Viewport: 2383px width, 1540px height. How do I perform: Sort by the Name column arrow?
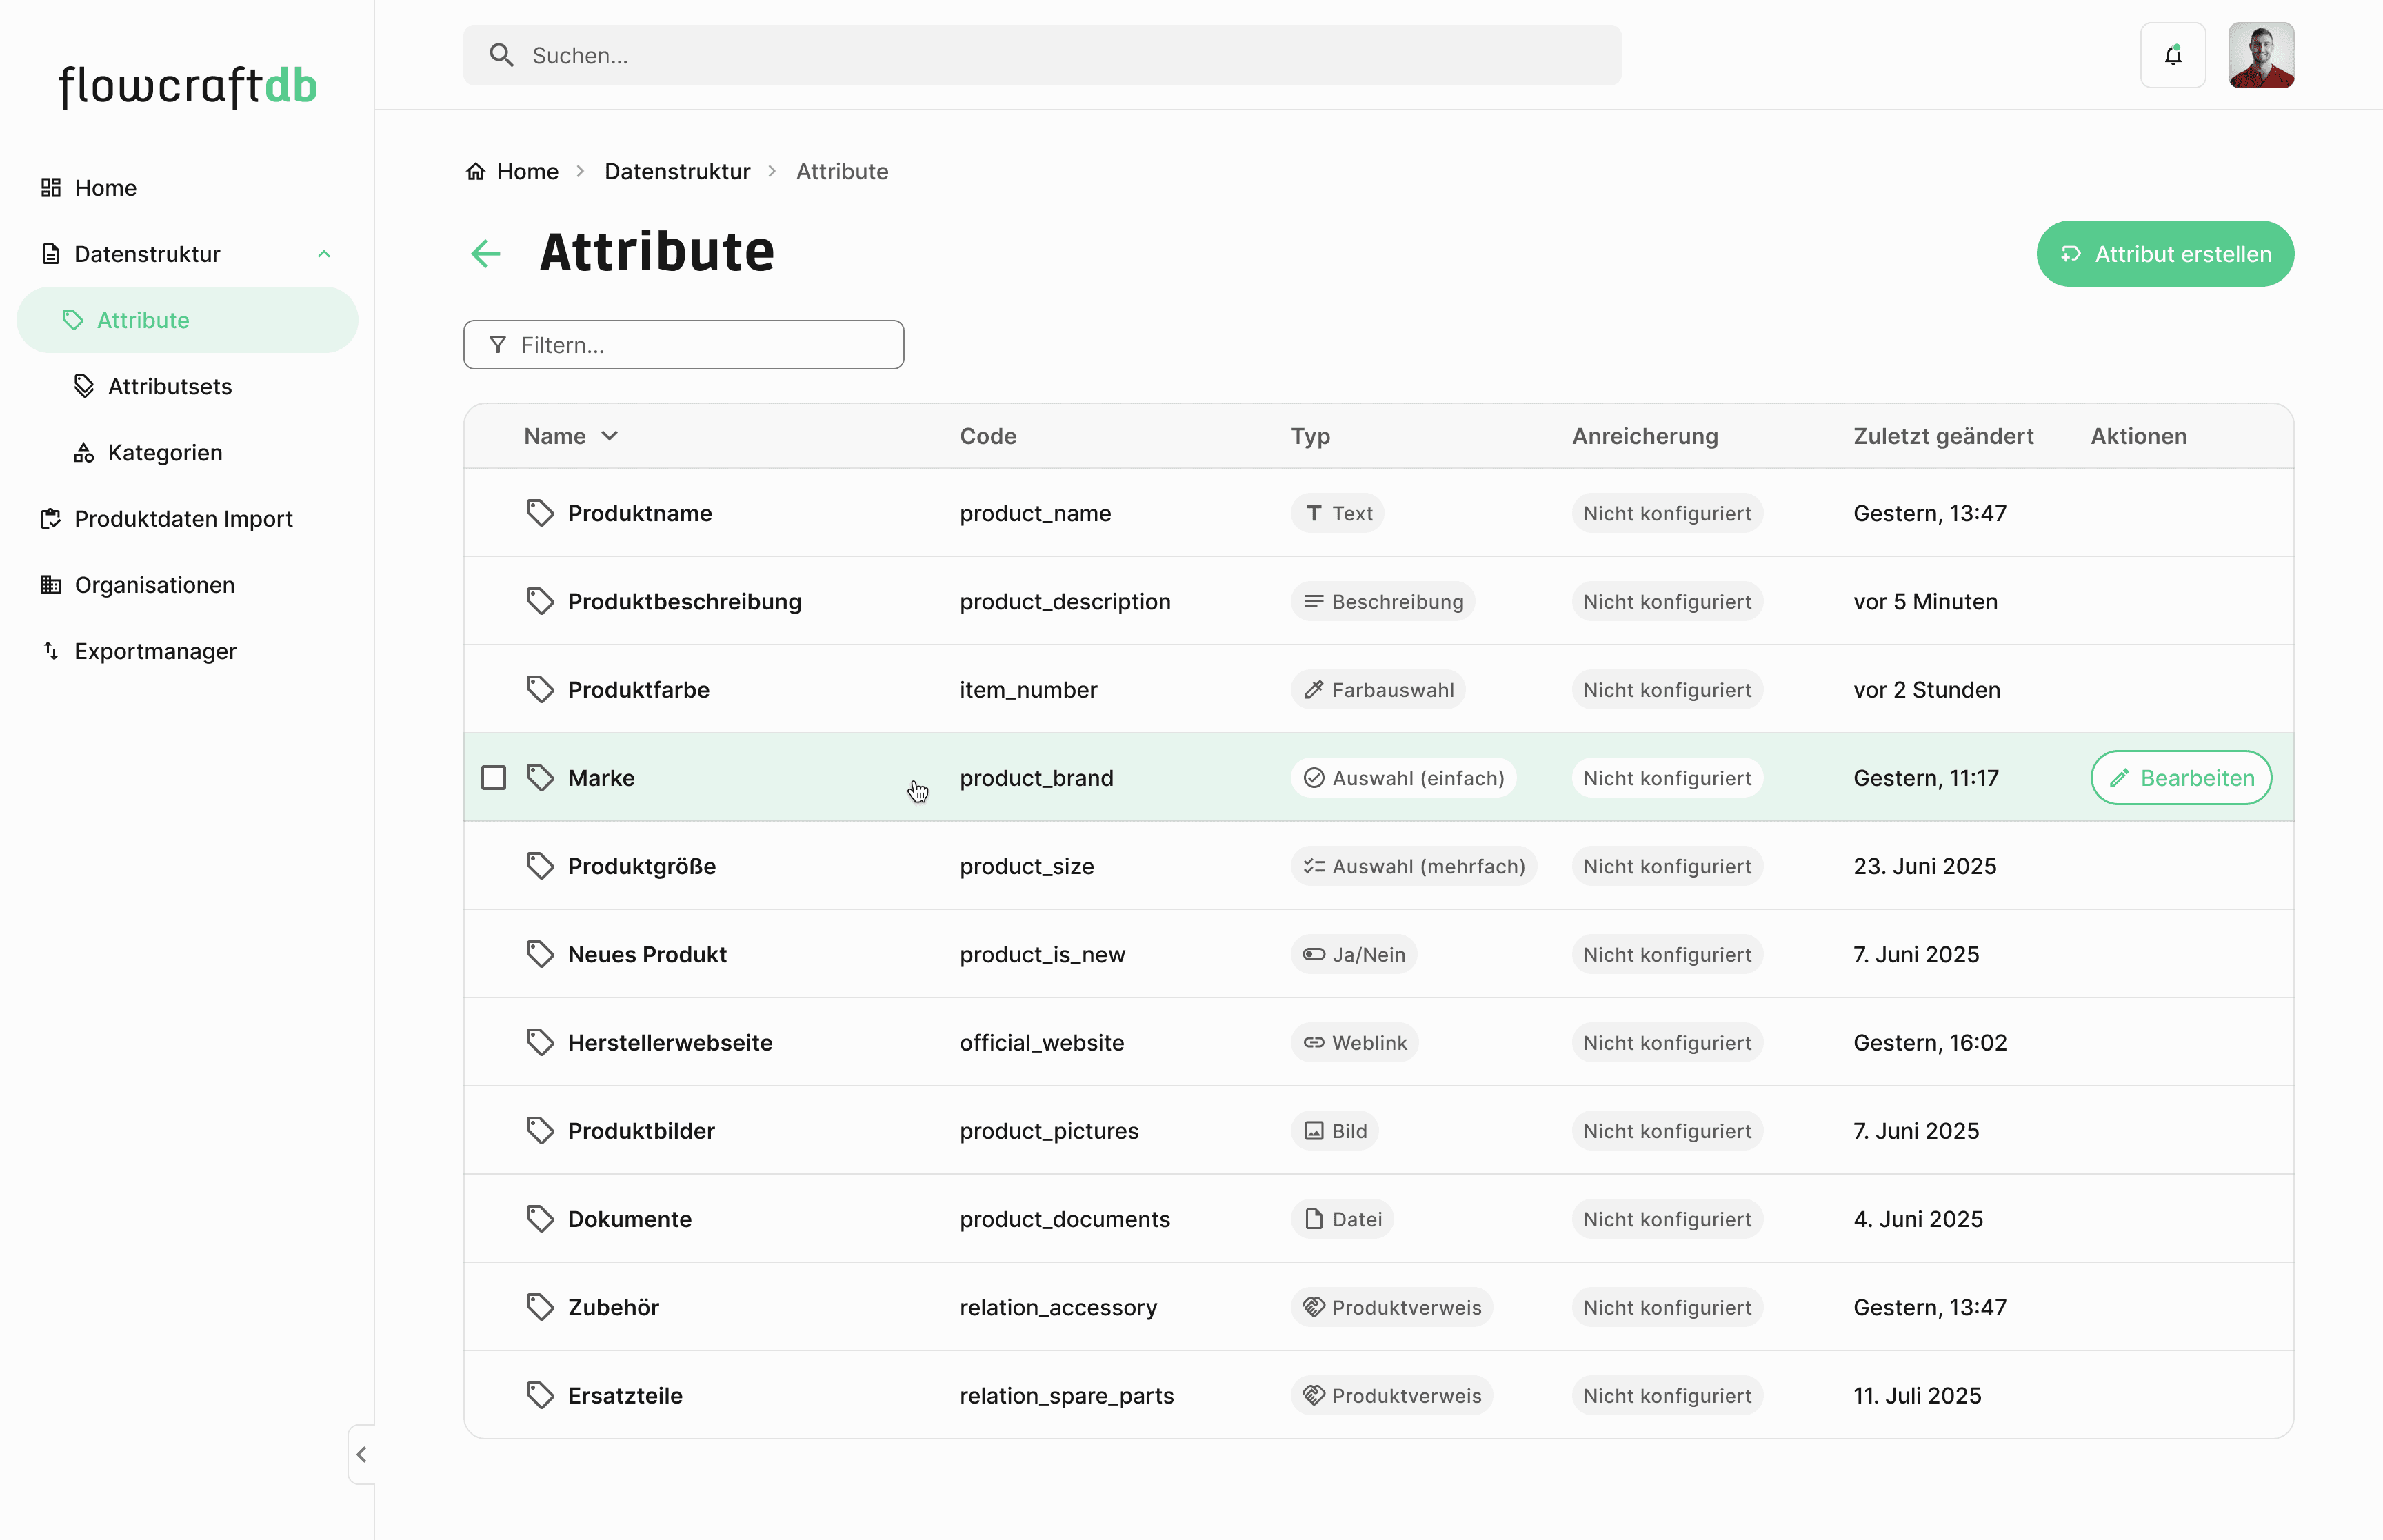click(x=610, y=436)
